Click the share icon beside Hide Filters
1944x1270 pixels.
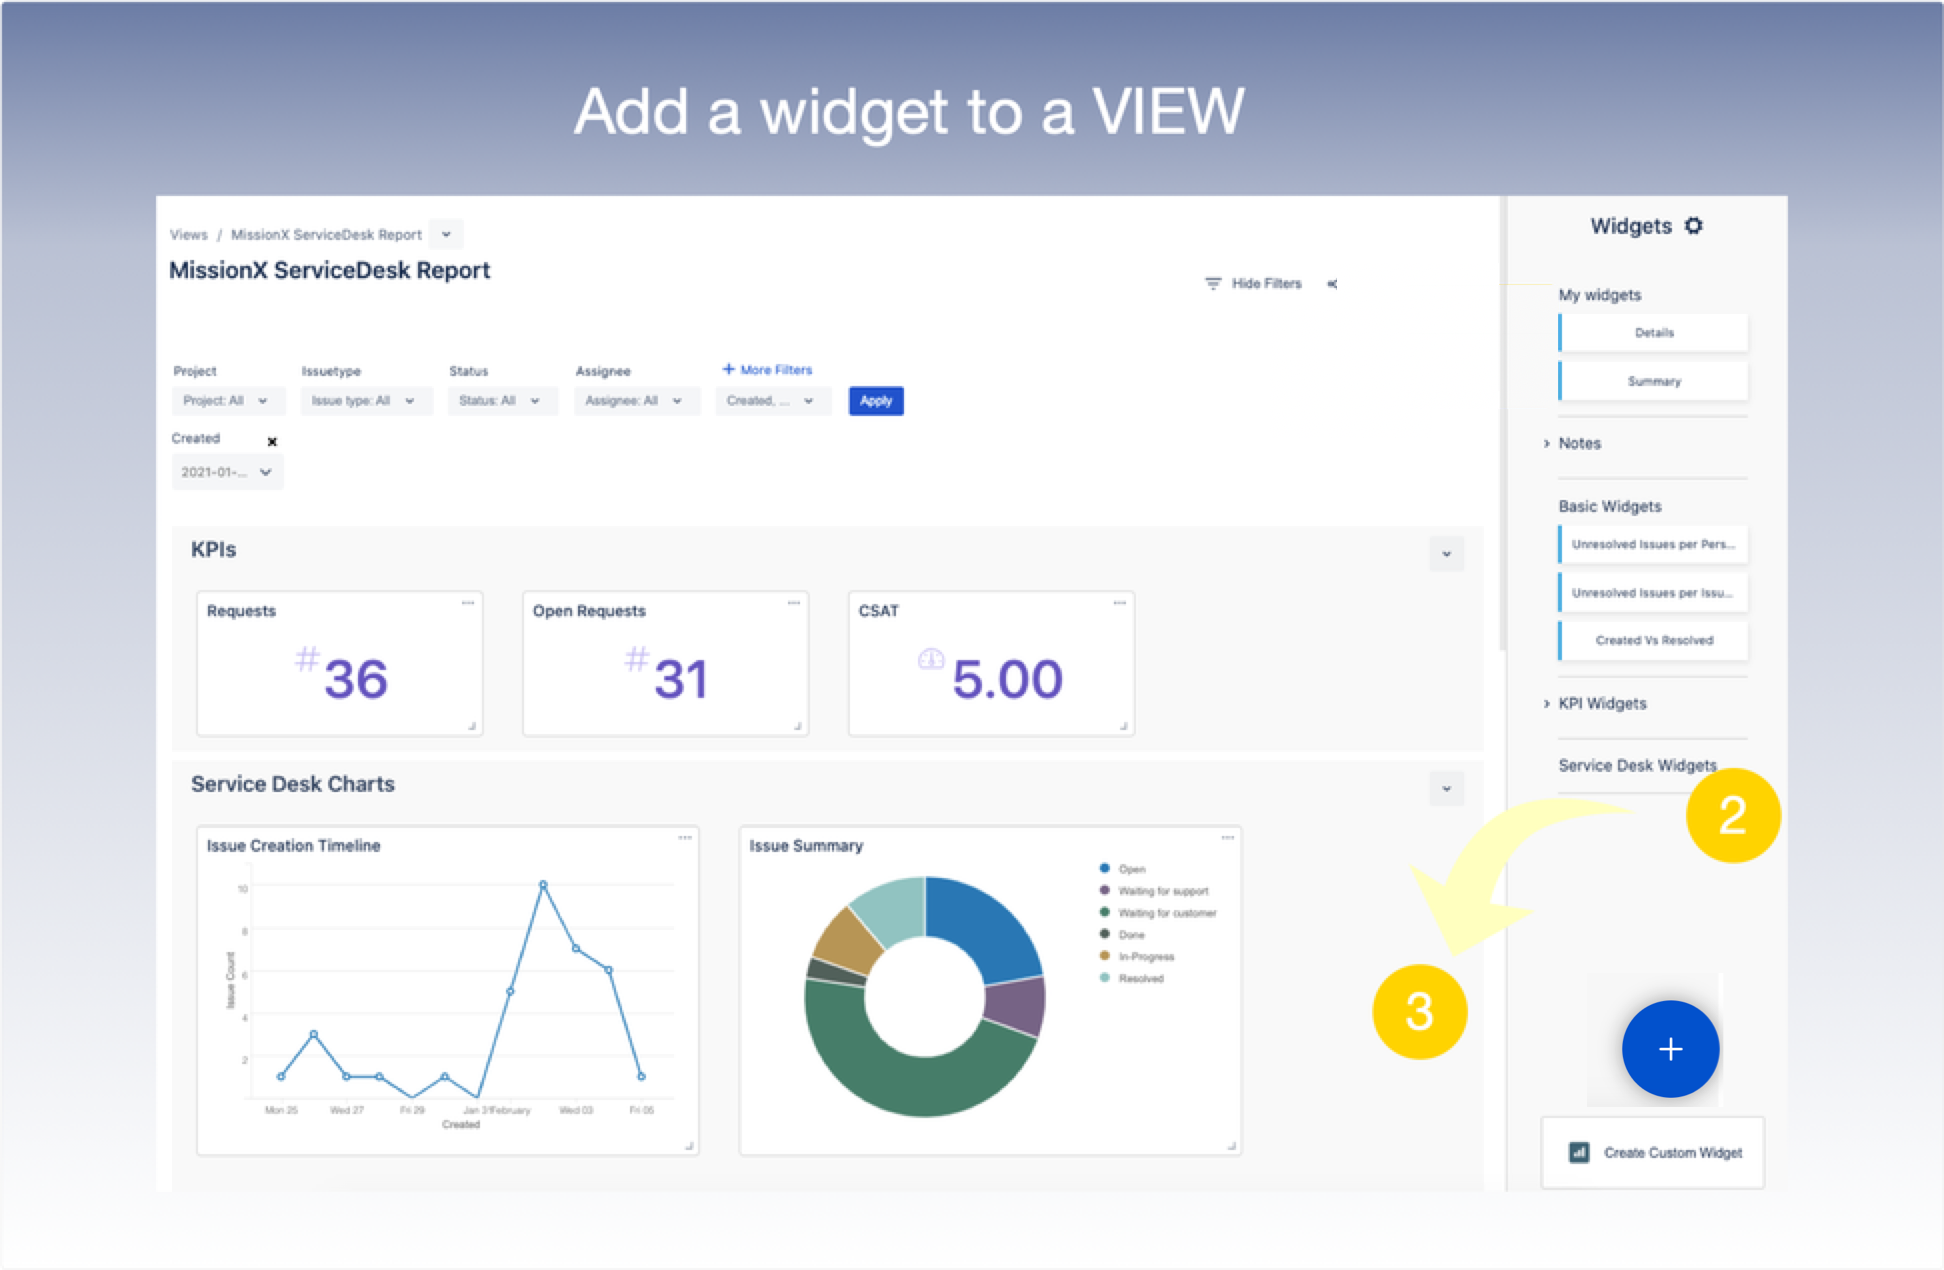point(1332,284)
